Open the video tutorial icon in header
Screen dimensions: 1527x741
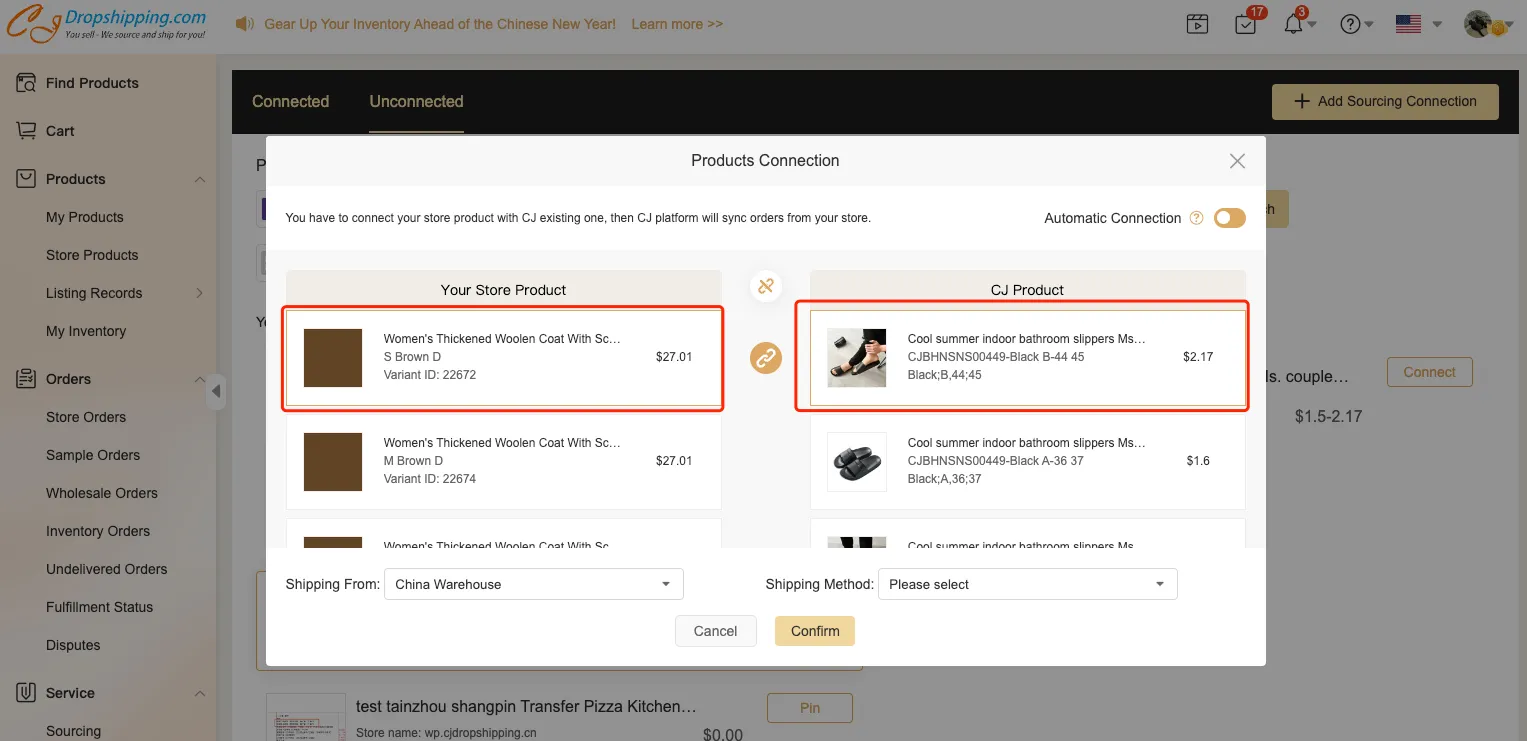1197,24
